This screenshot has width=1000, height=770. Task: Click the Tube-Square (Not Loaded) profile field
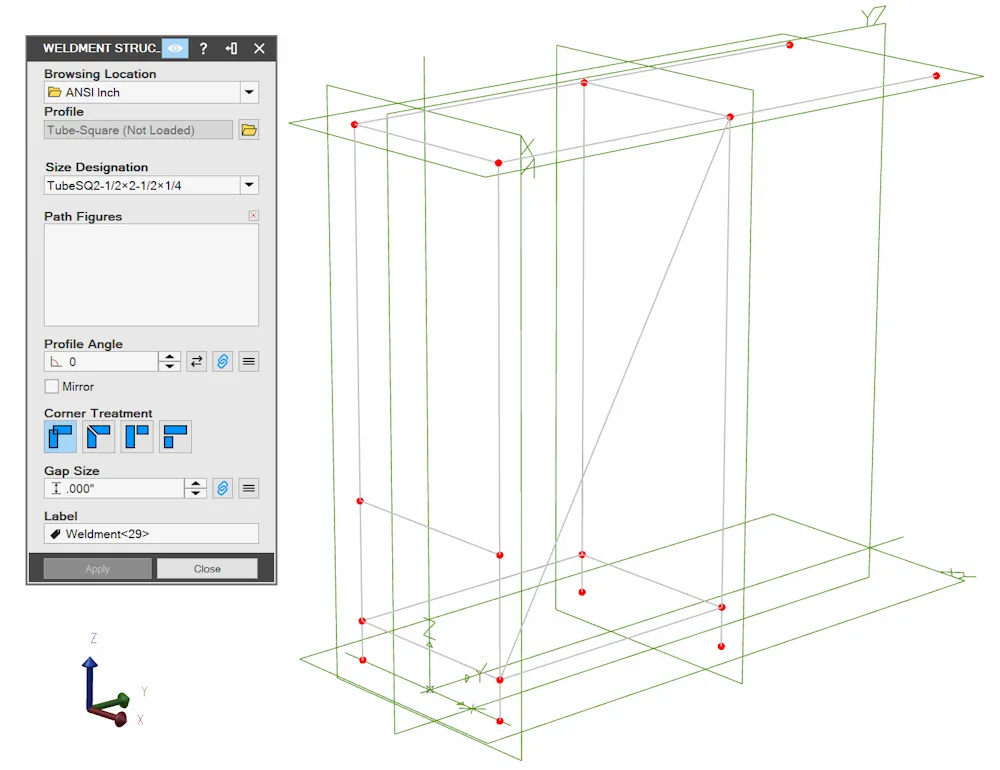[138, 130]
